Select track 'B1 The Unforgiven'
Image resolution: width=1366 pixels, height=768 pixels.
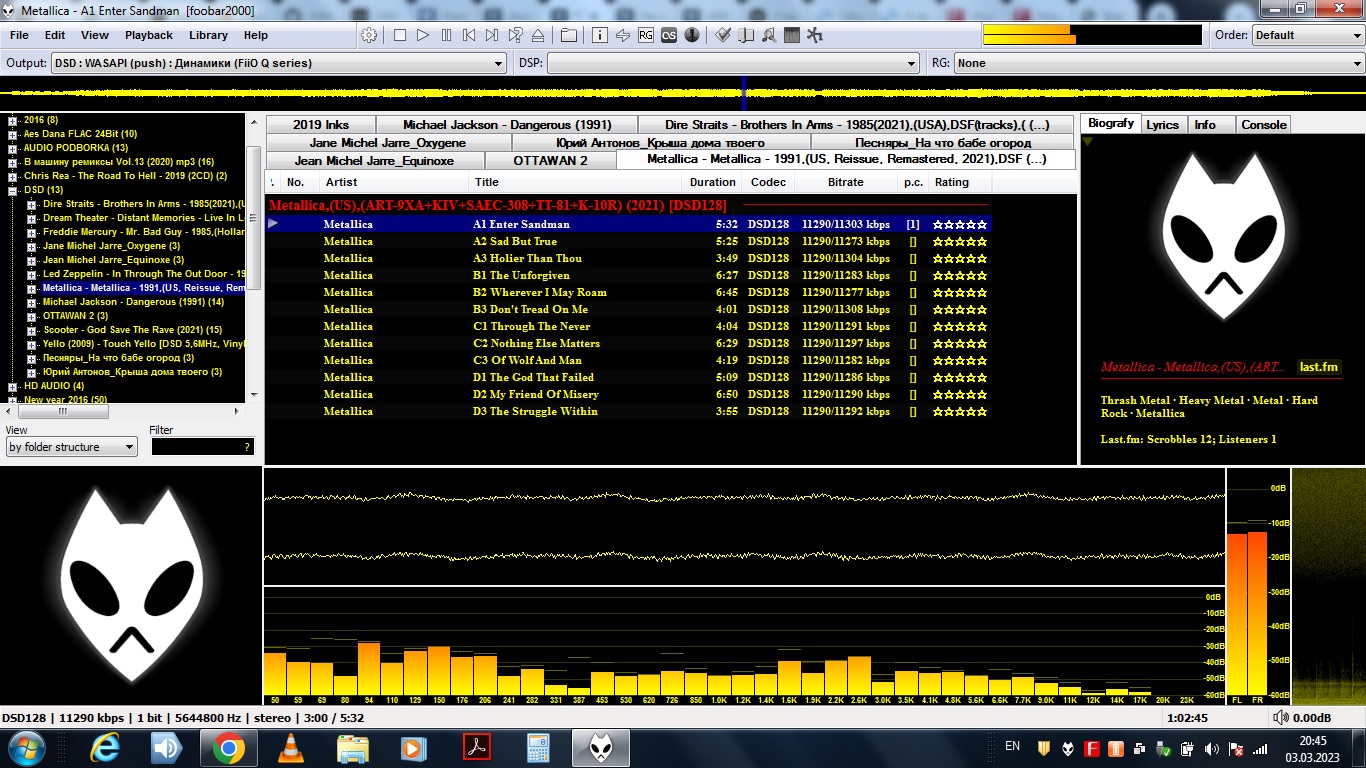click(x=628, y=275)
